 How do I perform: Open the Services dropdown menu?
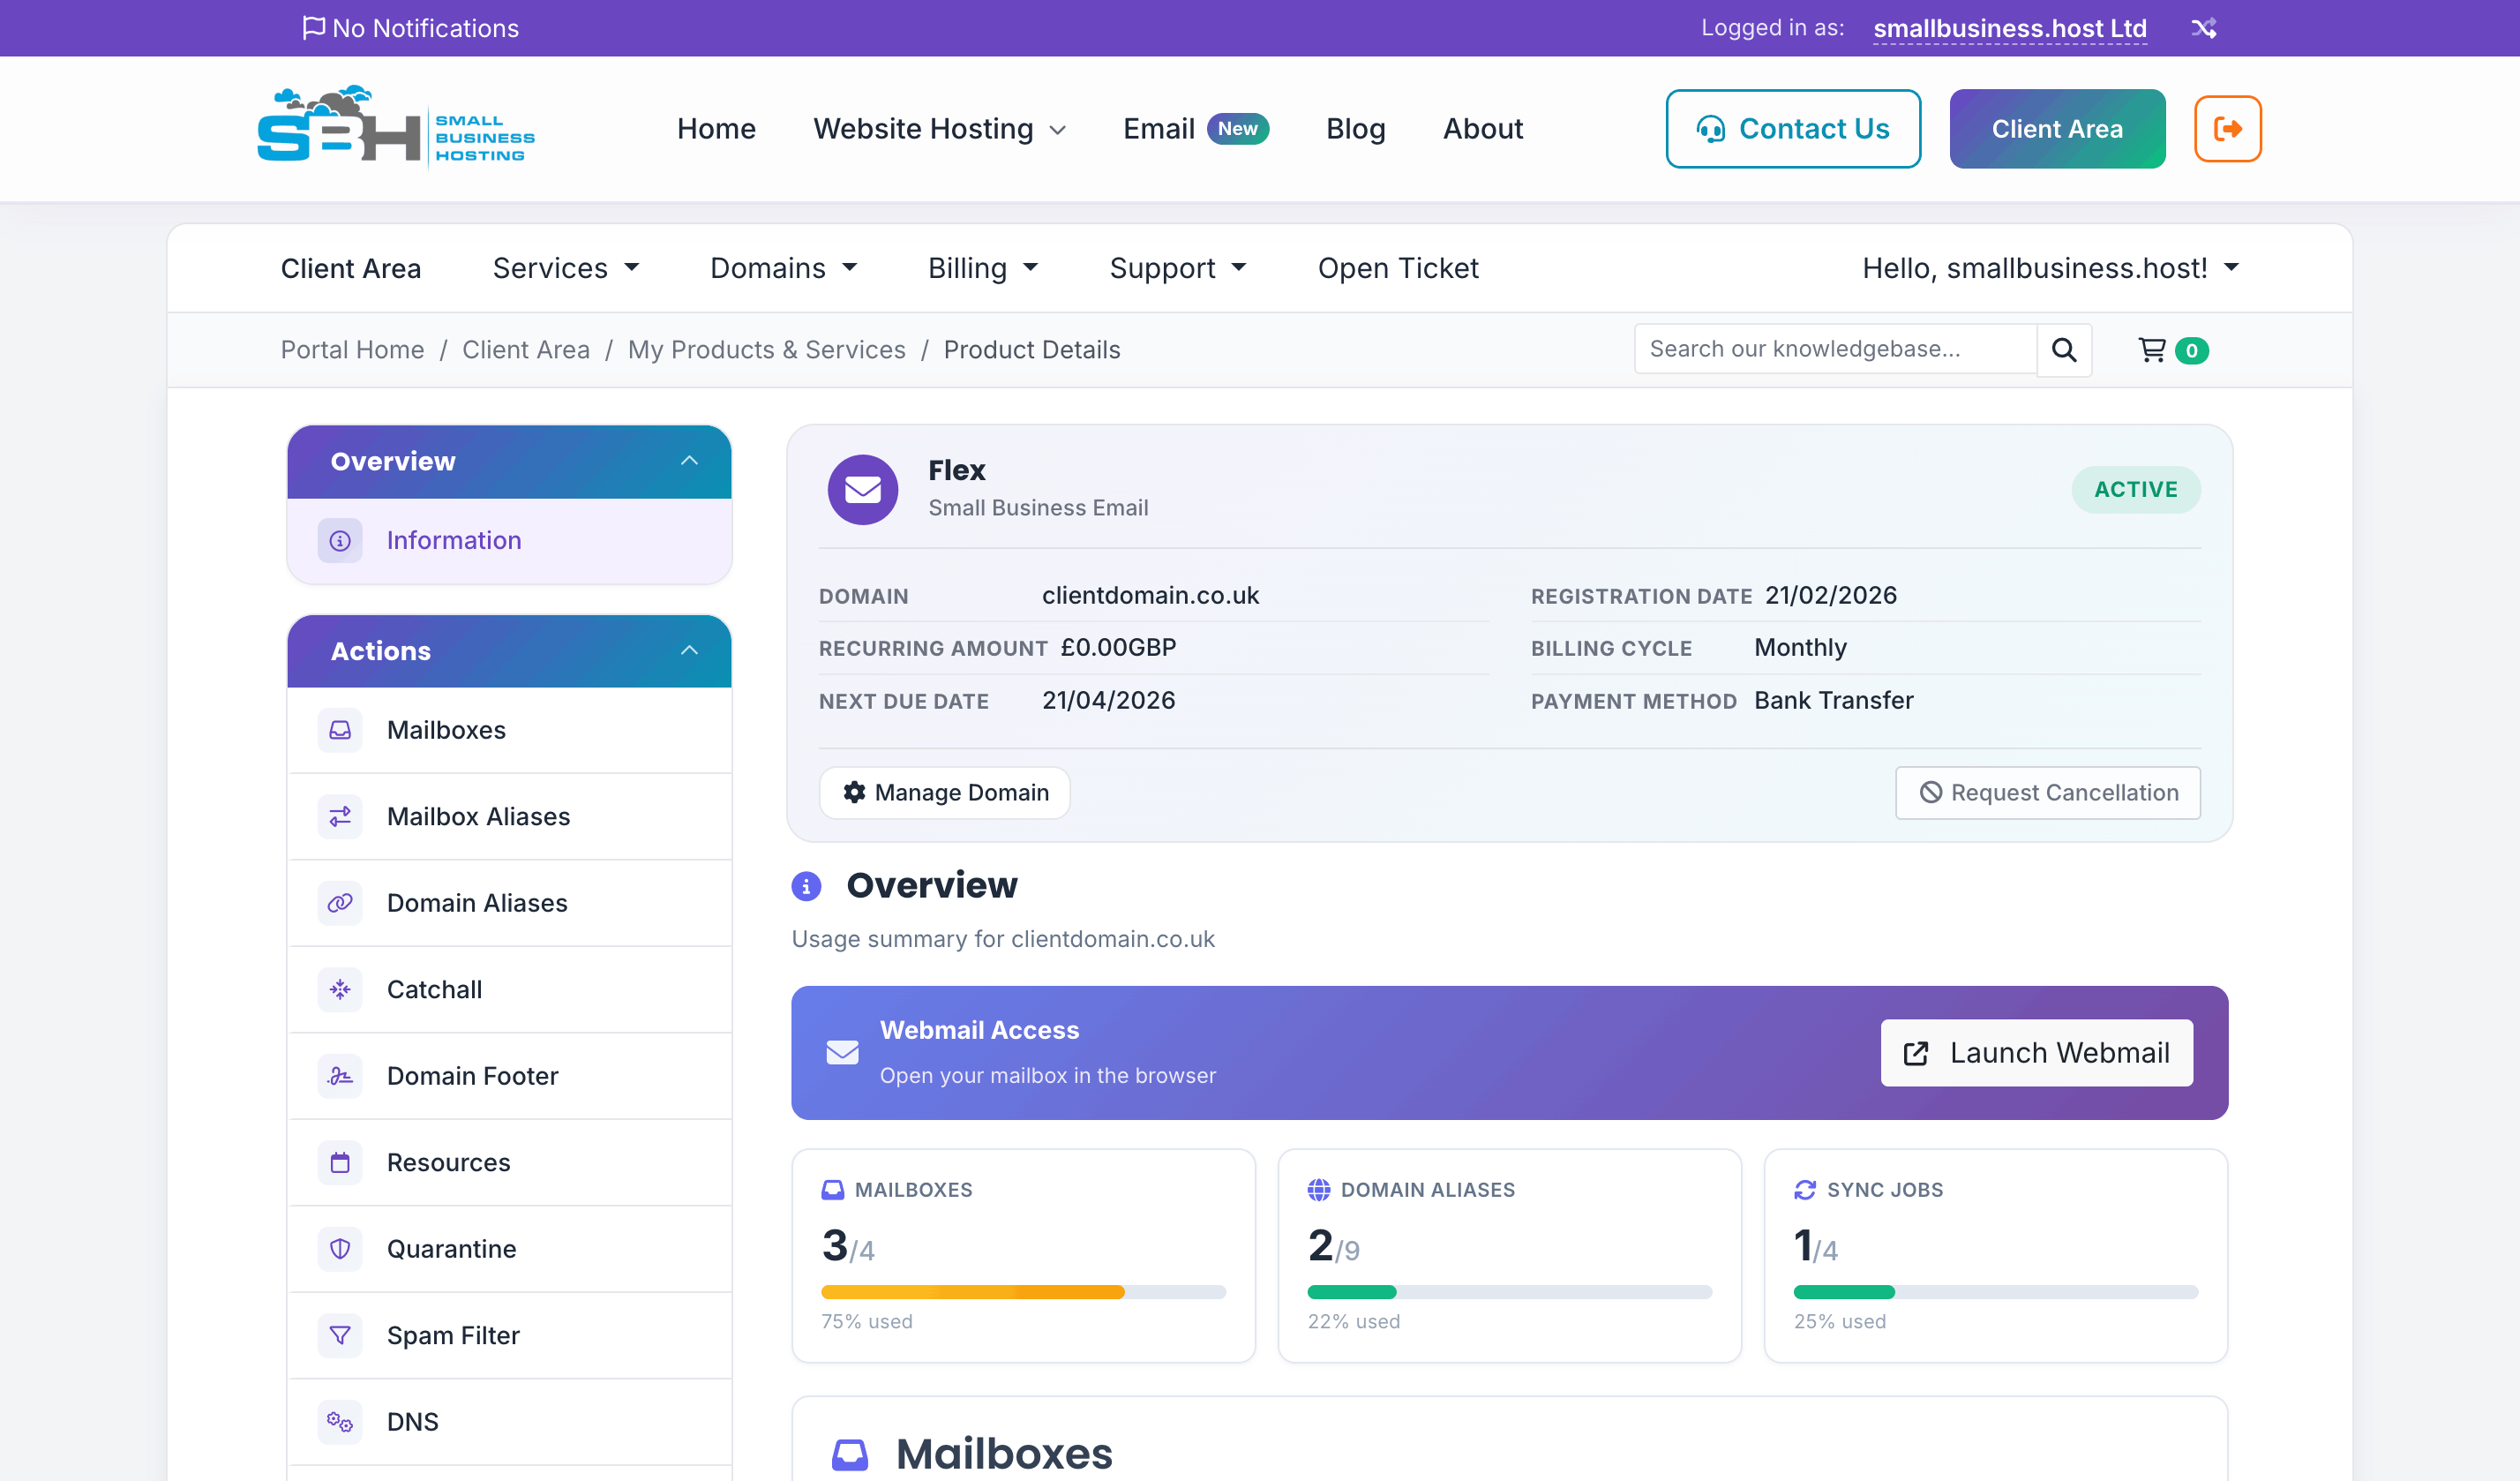pyautogui.click(x=565, y=268)
